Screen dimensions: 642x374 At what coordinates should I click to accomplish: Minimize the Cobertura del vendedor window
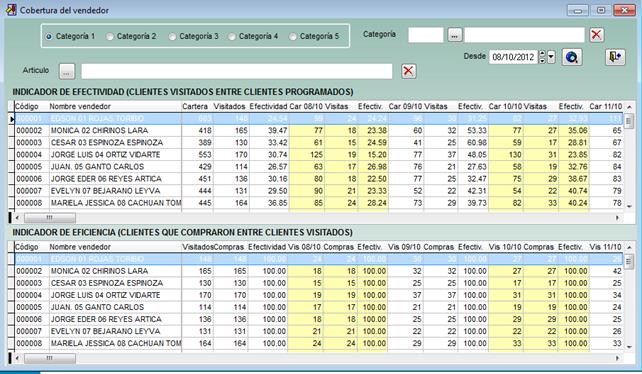pos(578,10)
